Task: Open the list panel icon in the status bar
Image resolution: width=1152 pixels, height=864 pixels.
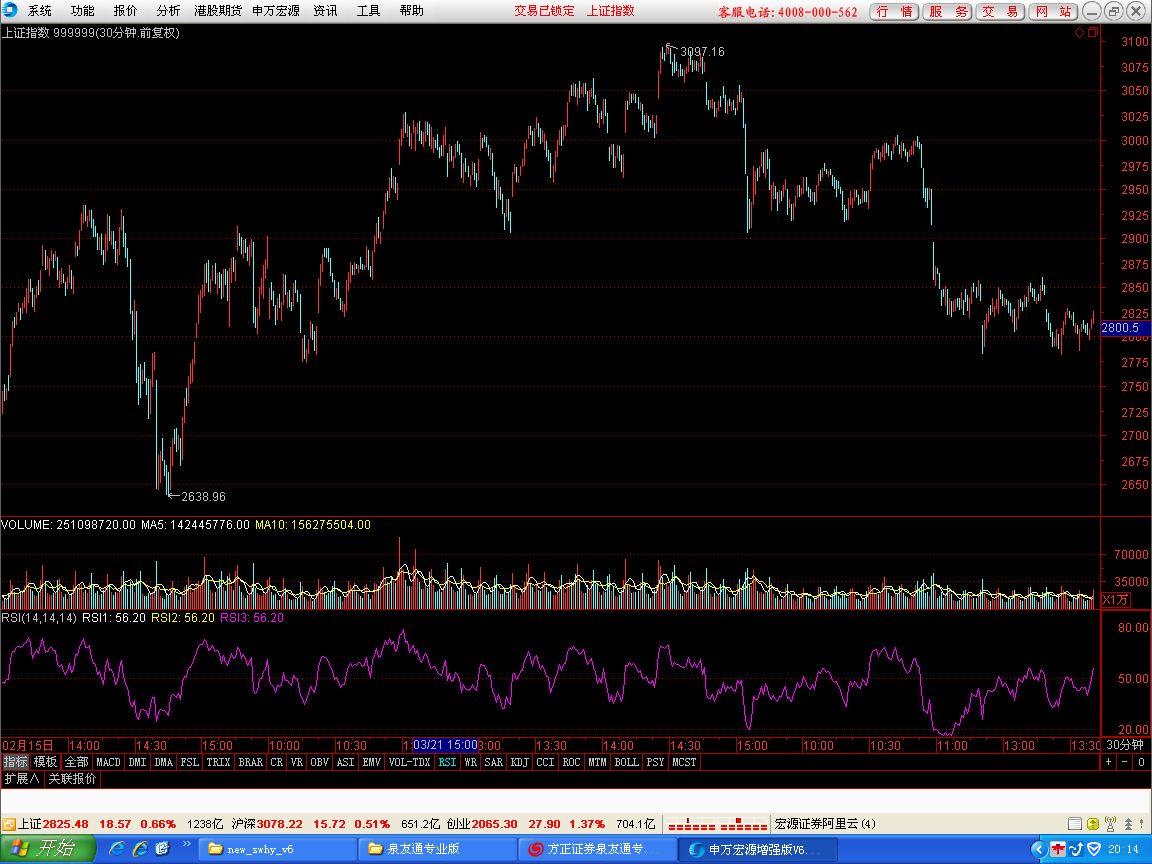Action: (x=1075, y=824)
